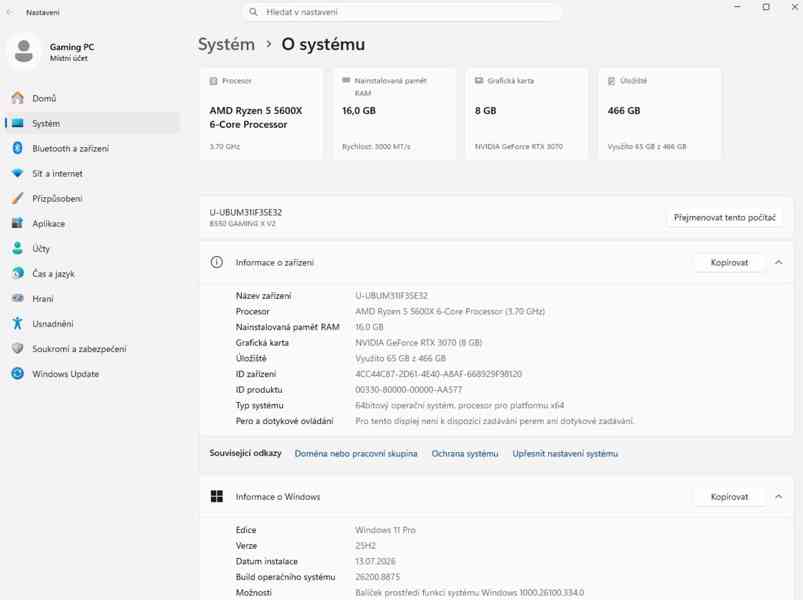Open Doména nebo pracovní skupina link

pyautogui.click(x=356, y=454)
